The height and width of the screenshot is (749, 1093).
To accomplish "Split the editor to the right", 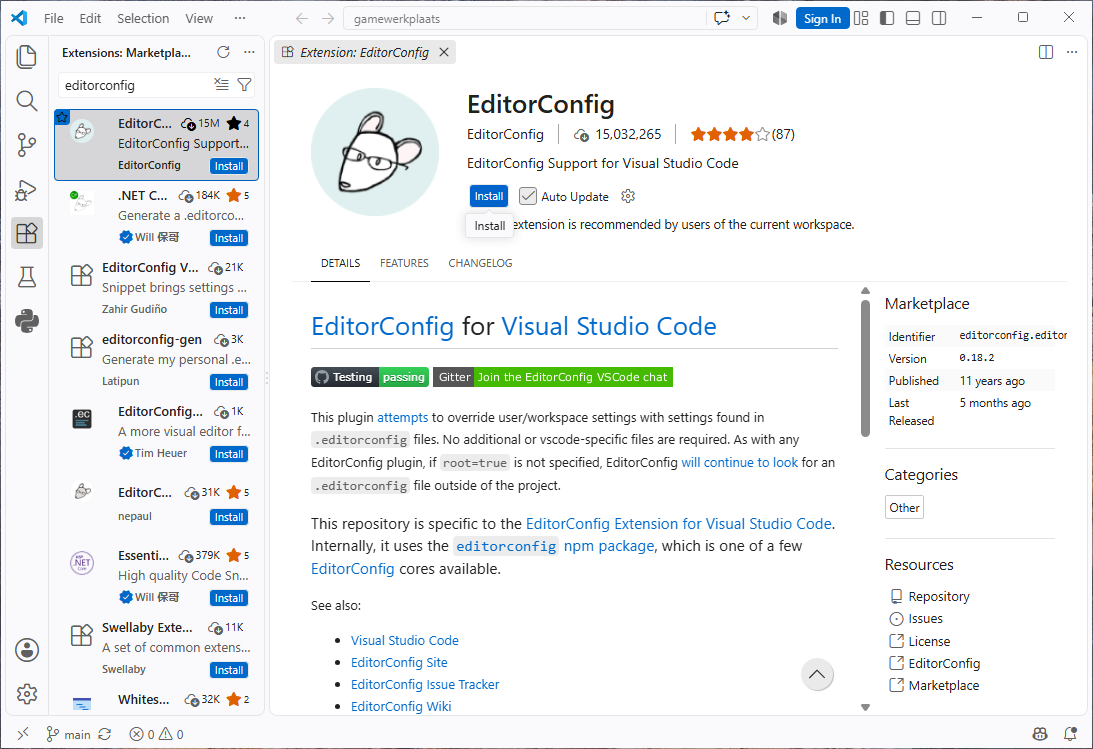I will click(x=1046, y=52).
